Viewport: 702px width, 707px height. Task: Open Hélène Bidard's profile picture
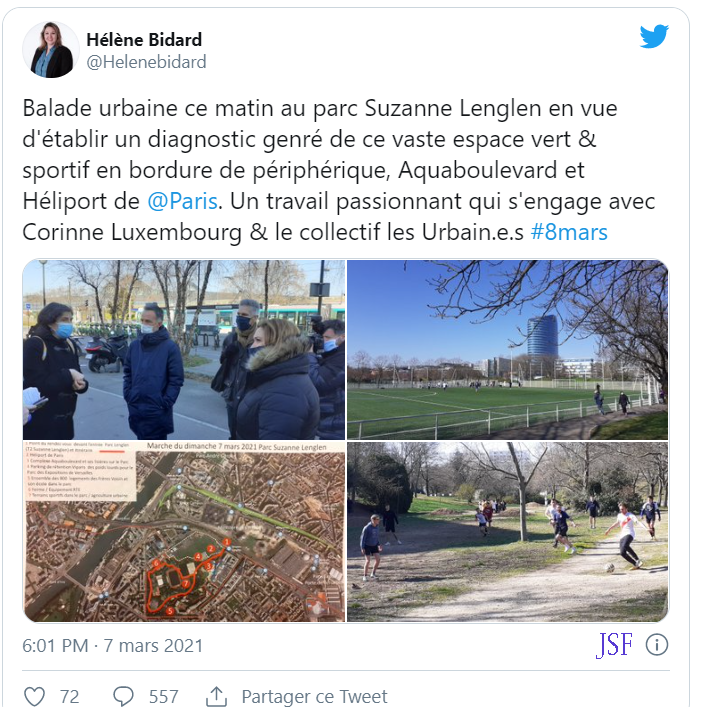pyautogui.click(x=51, y=50)
